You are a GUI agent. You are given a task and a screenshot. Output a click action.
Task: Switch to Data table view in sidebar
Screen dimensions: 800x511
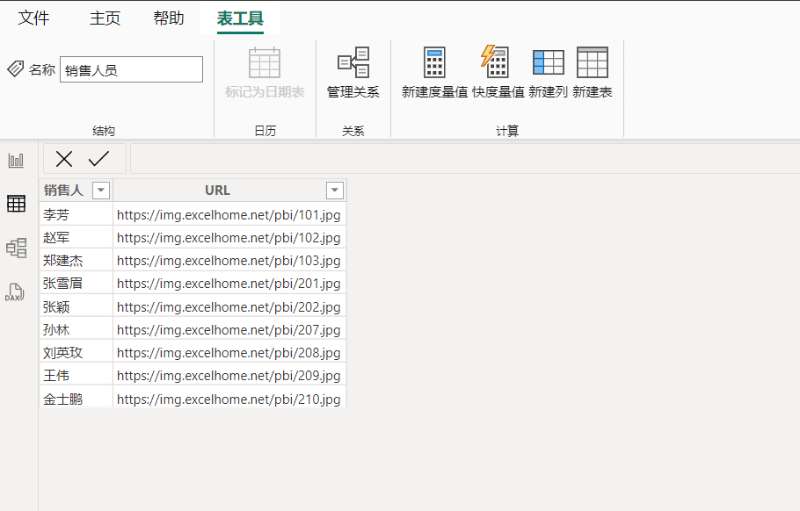16,204
